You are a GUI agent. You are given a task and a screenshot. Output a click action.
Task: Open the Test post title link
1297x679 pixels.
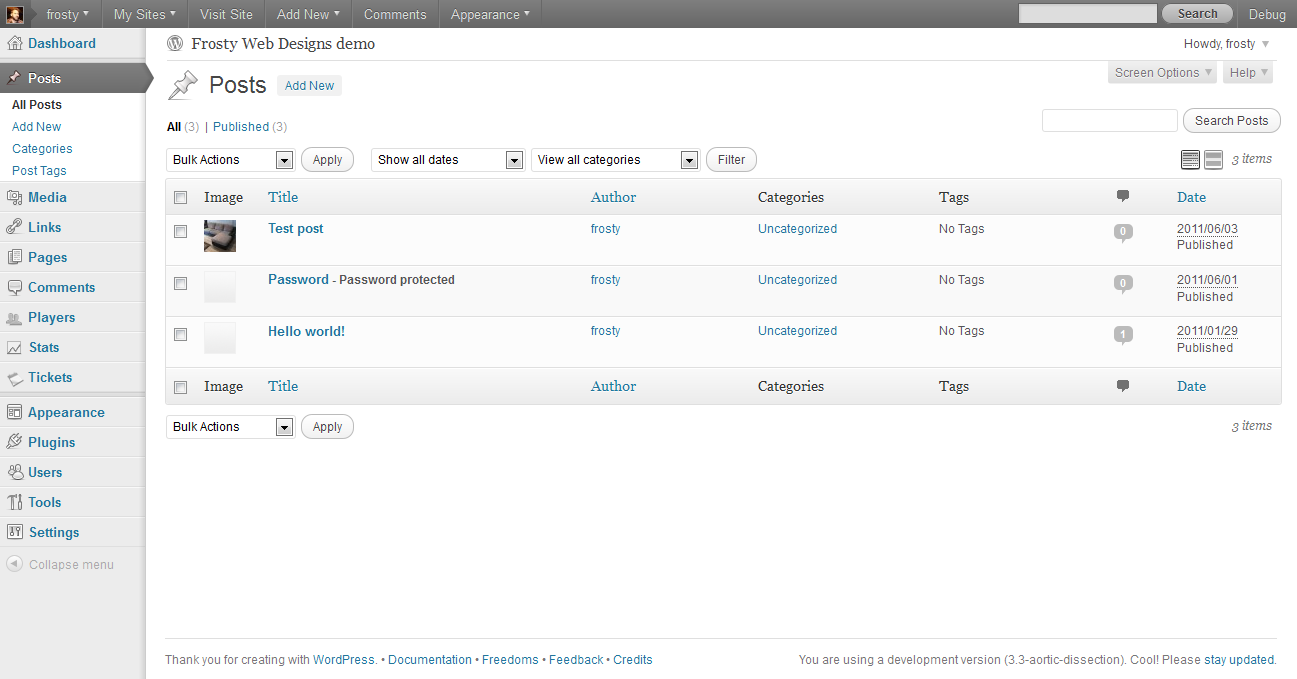(296, 229)
